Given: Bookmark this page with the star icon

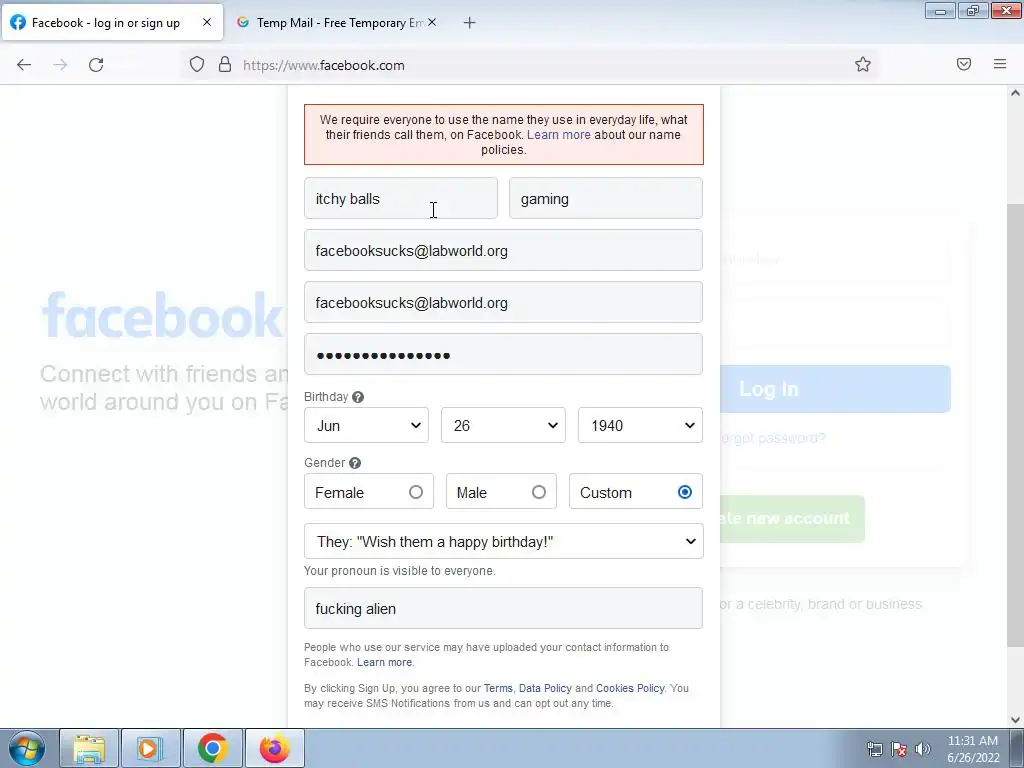Looking at the screenshot, I should (863, 64).
